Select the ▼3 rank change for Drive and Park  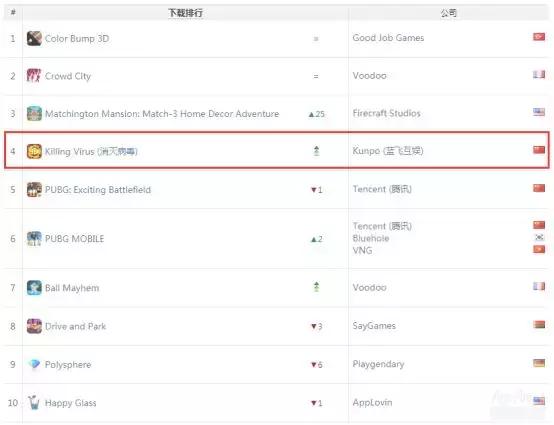point(316,326)
